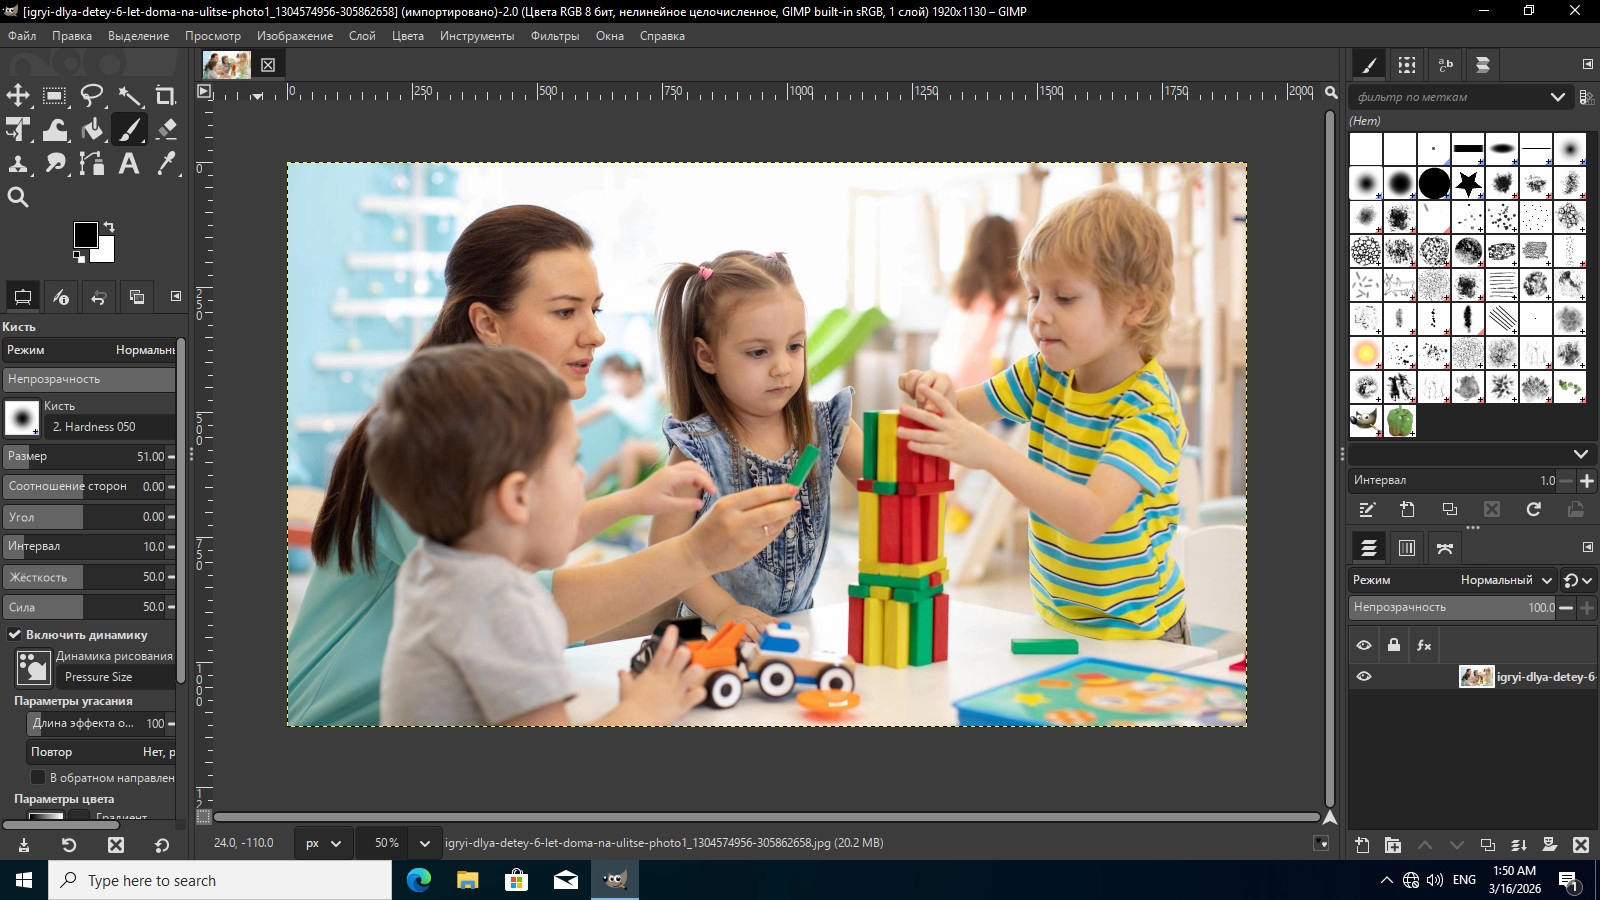Screen dimensions: 1600x900
Task: Click the Clone stamp tool
Action: [18, 164]
